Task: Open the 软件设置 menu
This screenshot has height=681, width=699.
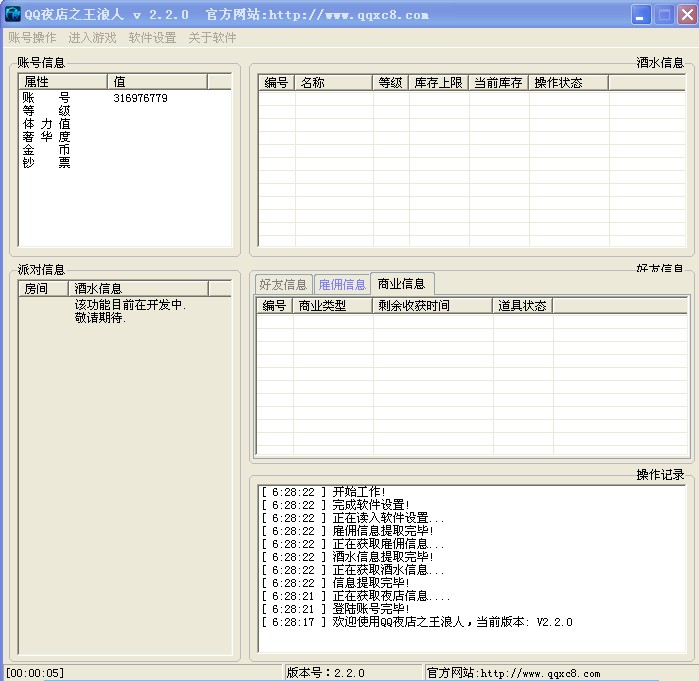Action: pos(152,38)
